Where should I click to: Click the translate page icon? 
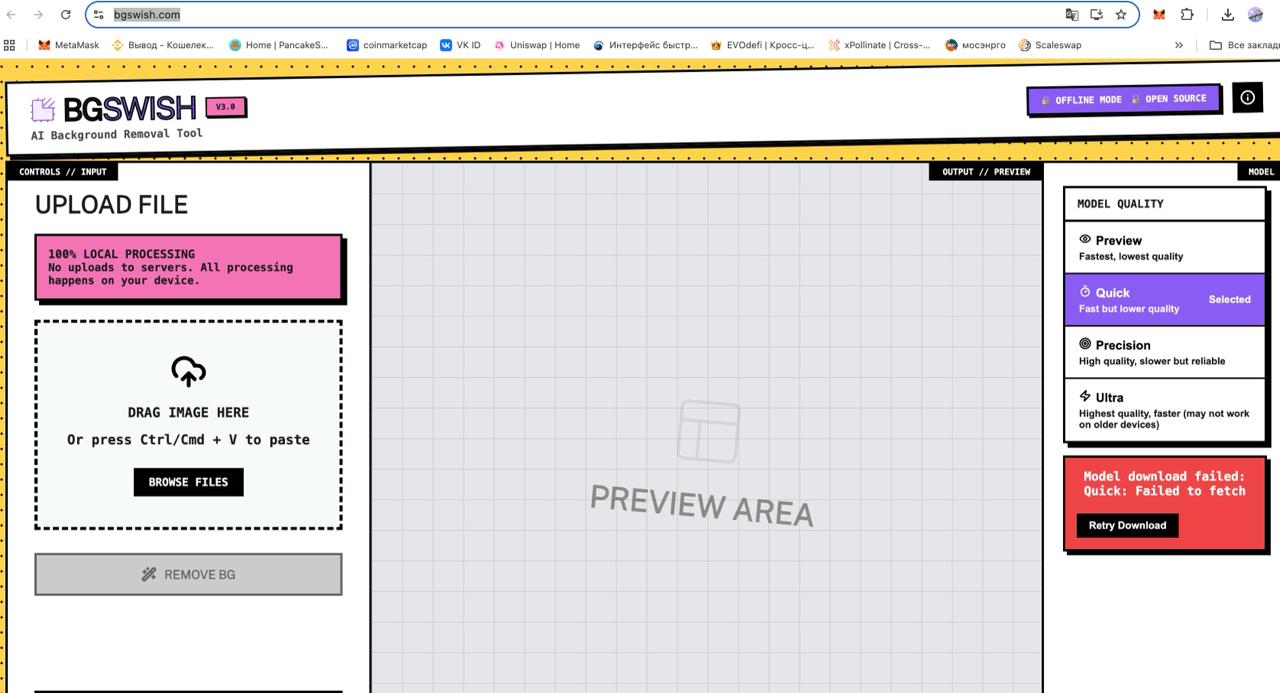[1072, 15]
